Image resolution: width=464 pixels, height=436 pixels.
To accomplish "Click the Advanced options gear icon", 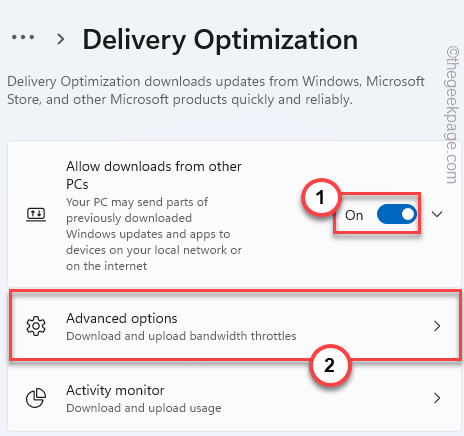I will point(36,326).
